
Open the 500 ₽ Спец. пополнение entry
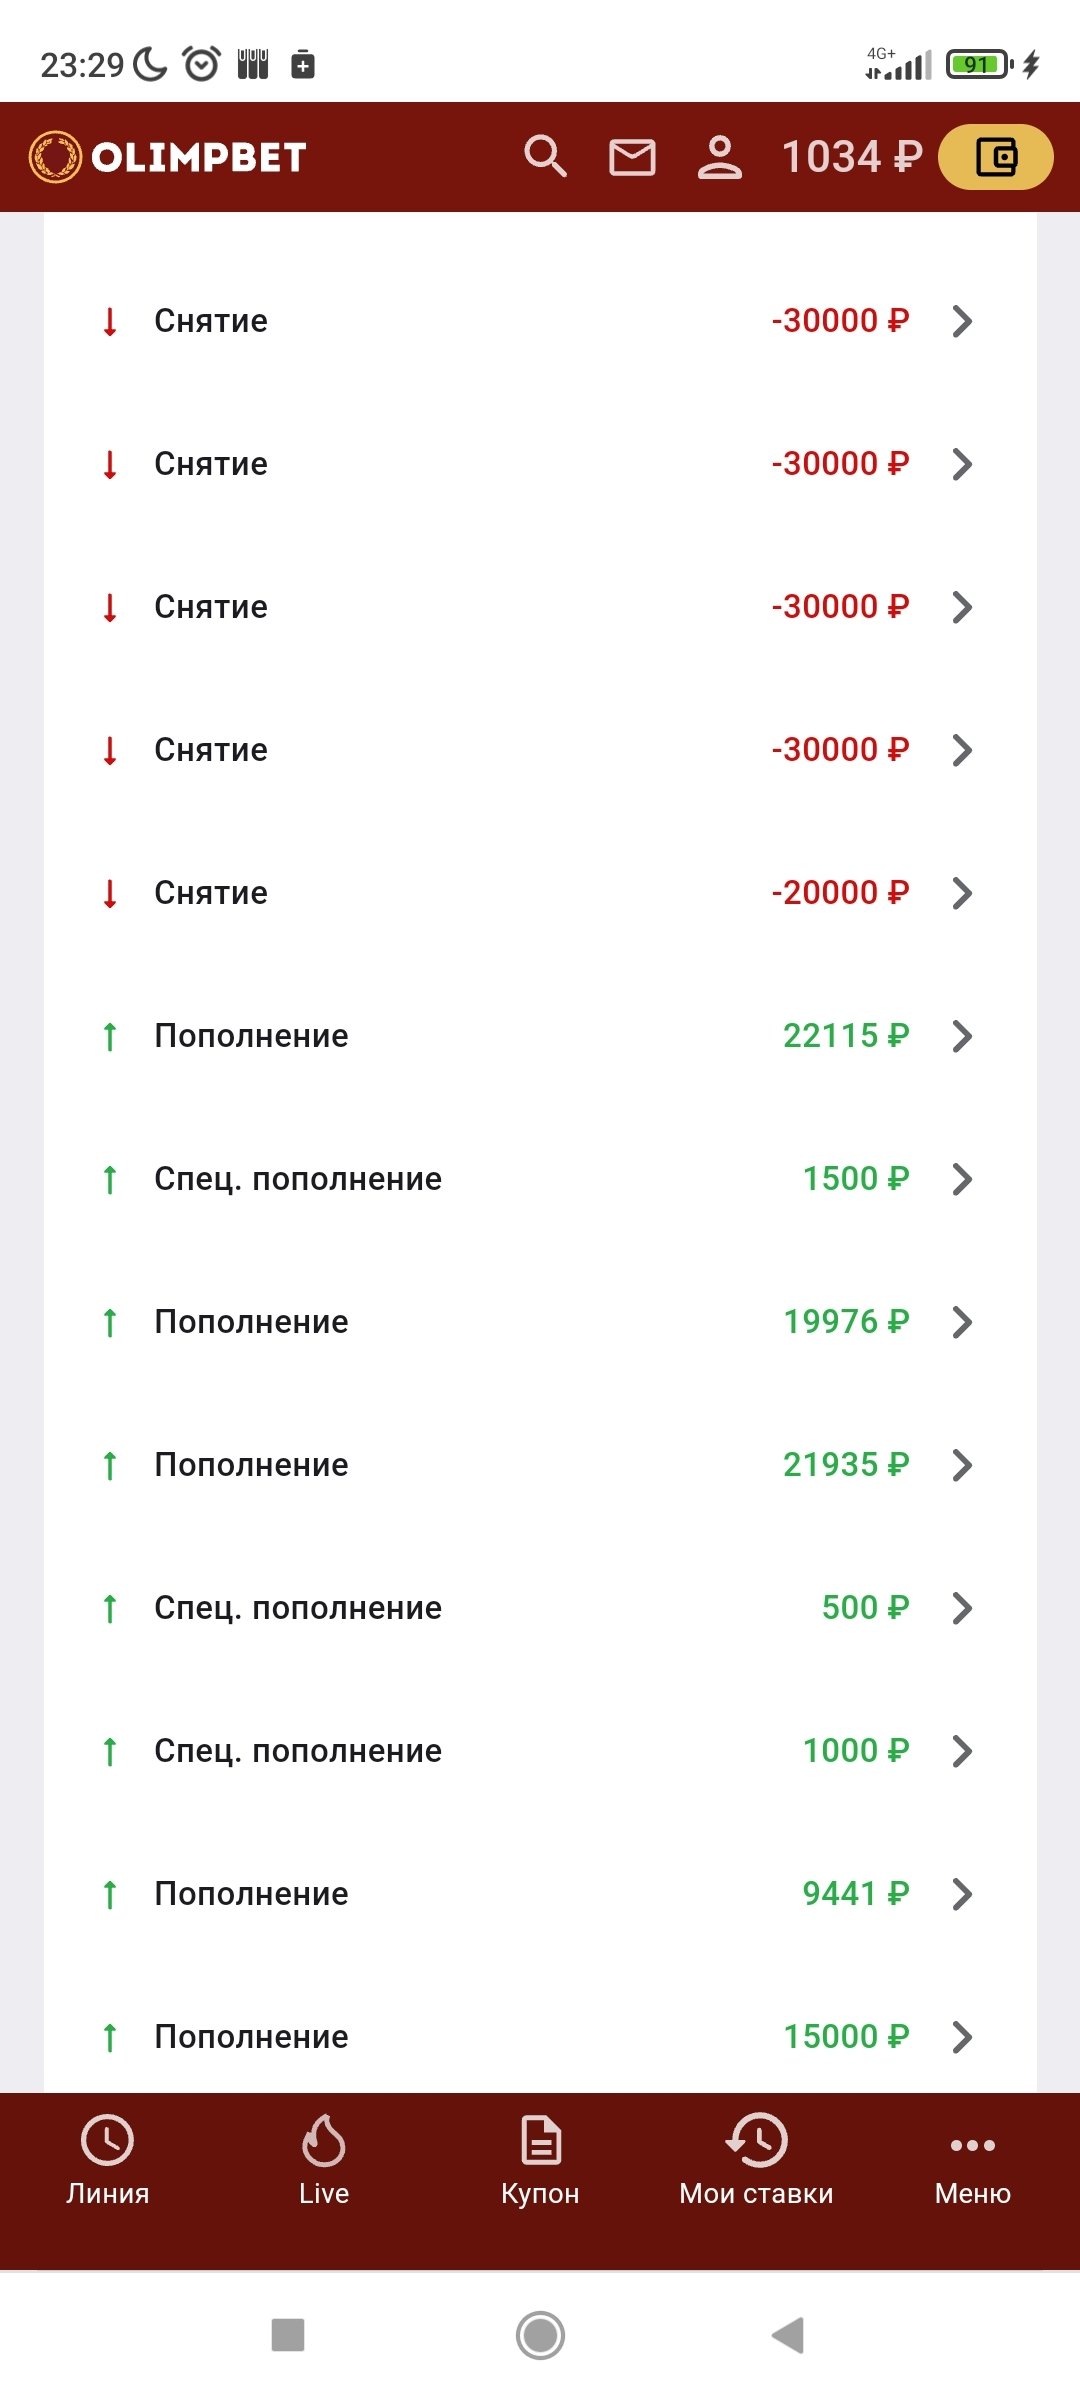(540, 1608)
